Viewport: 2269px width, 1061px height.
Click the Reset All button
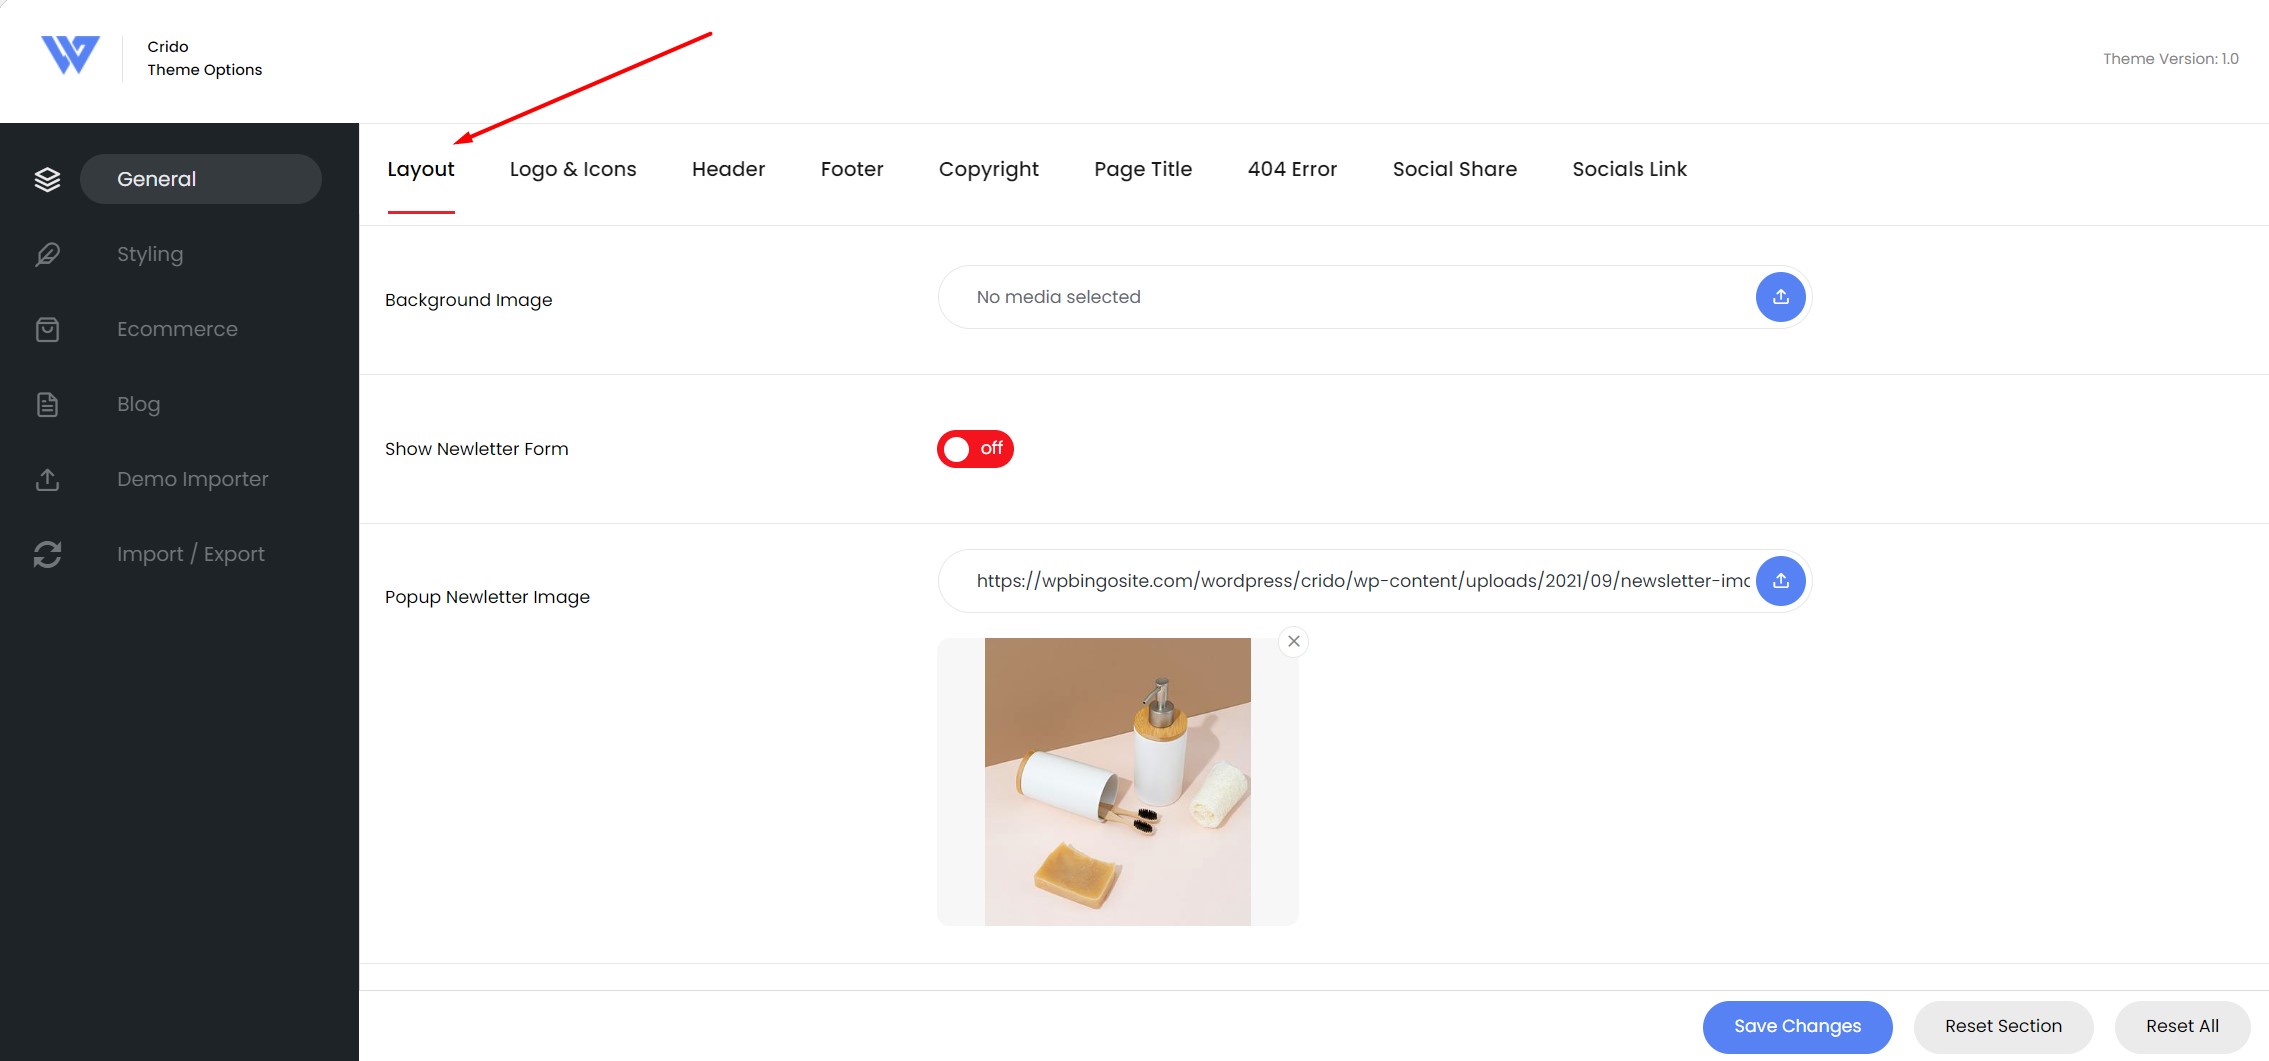[2182, 1026]
